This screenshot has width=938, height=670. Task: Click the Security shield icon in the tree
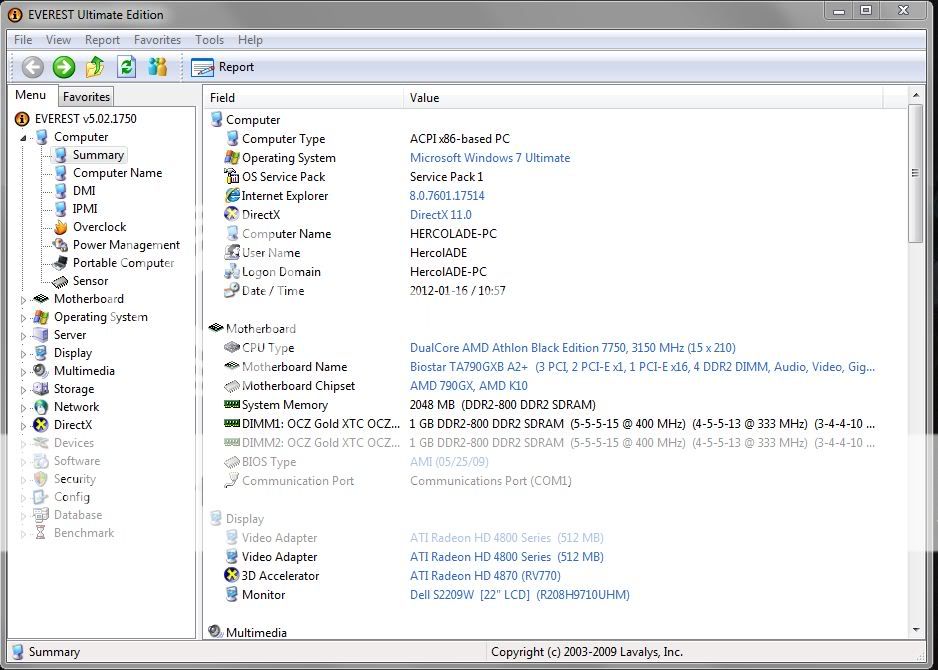pos(41,479)
